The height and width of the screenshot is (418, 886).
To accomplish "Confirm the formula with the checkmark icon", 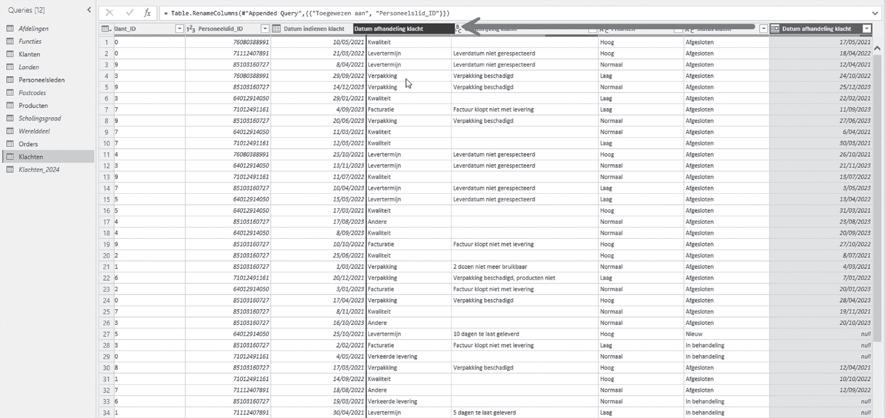I will tap(128, 12).
